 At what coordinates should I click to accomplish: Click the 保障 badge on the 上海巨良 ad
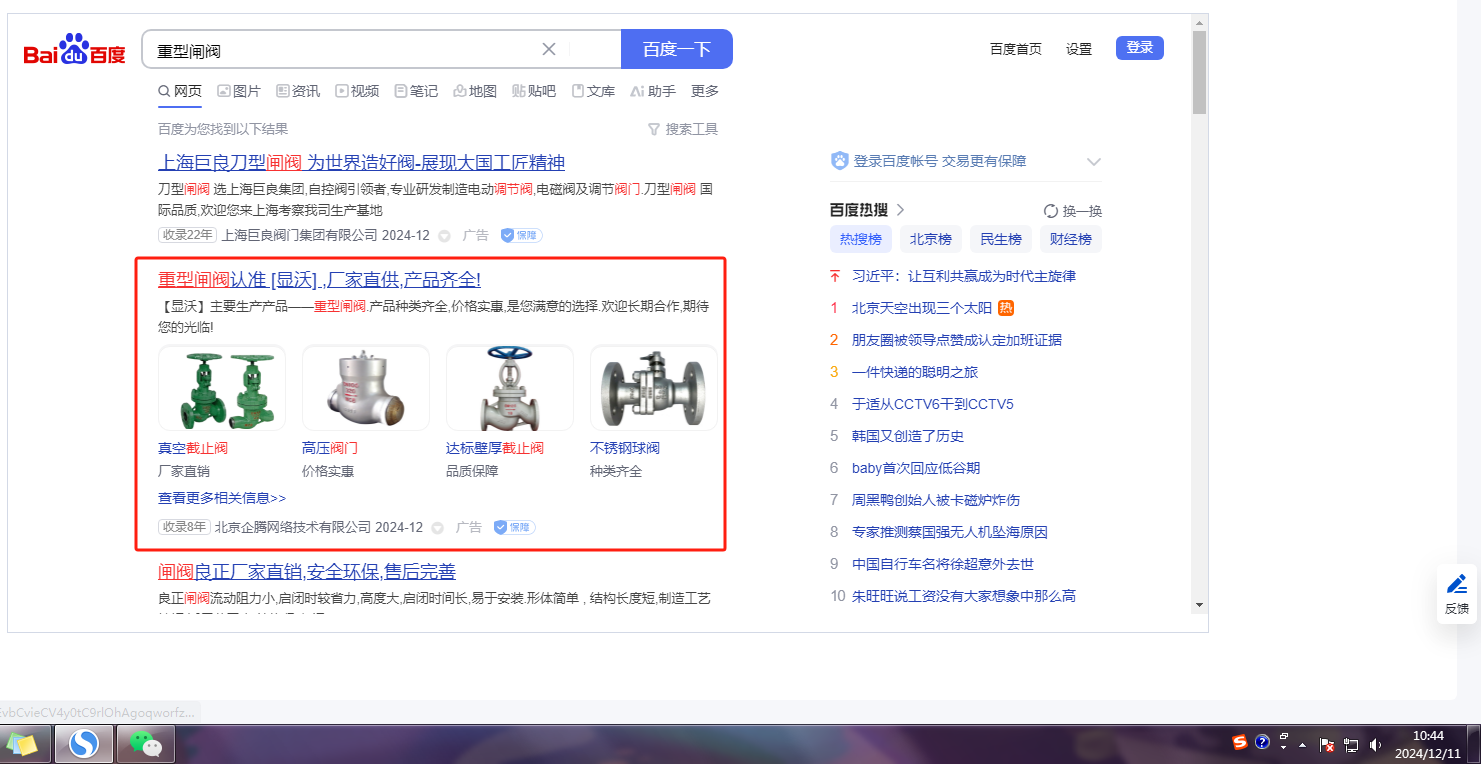point(520,235)
